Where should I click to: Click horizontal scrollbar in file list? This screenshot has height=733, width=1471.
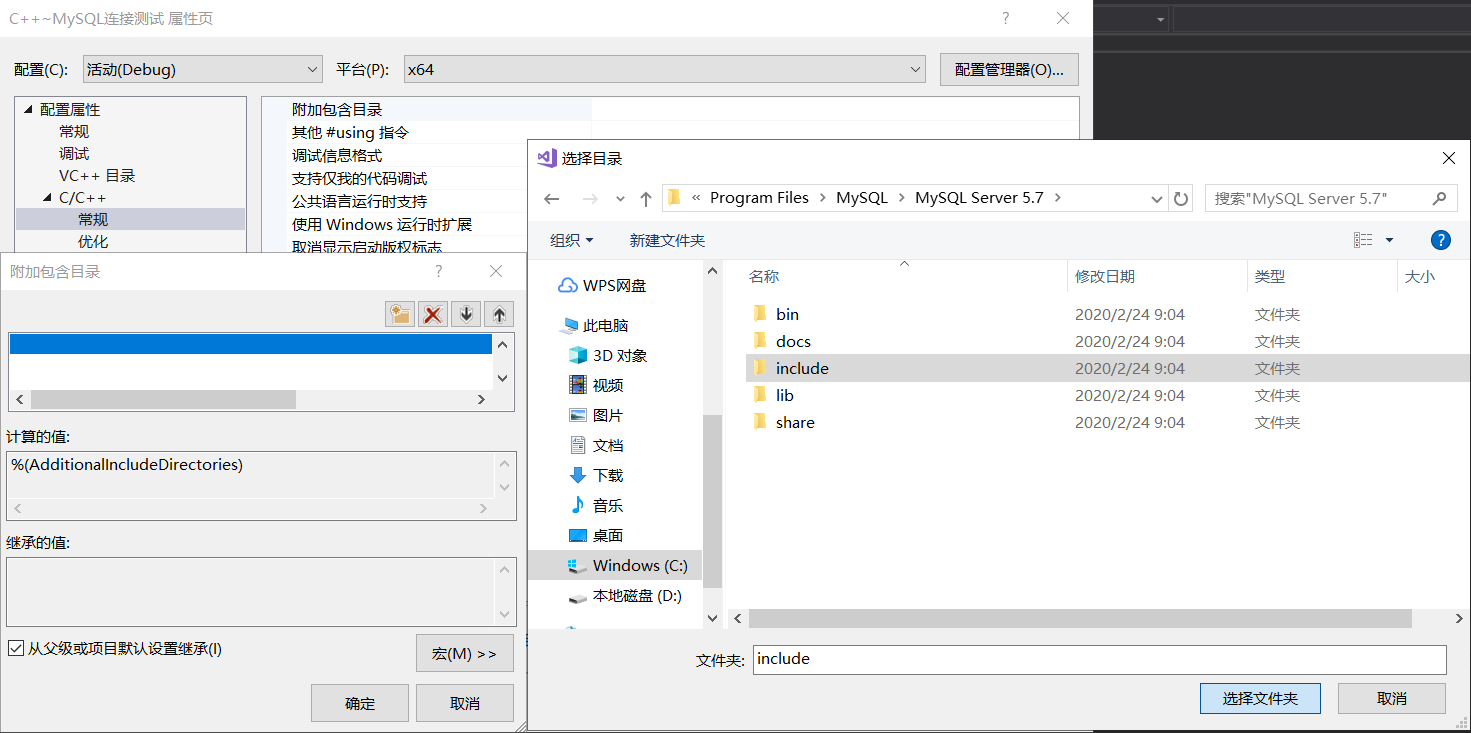(1079, 618)
